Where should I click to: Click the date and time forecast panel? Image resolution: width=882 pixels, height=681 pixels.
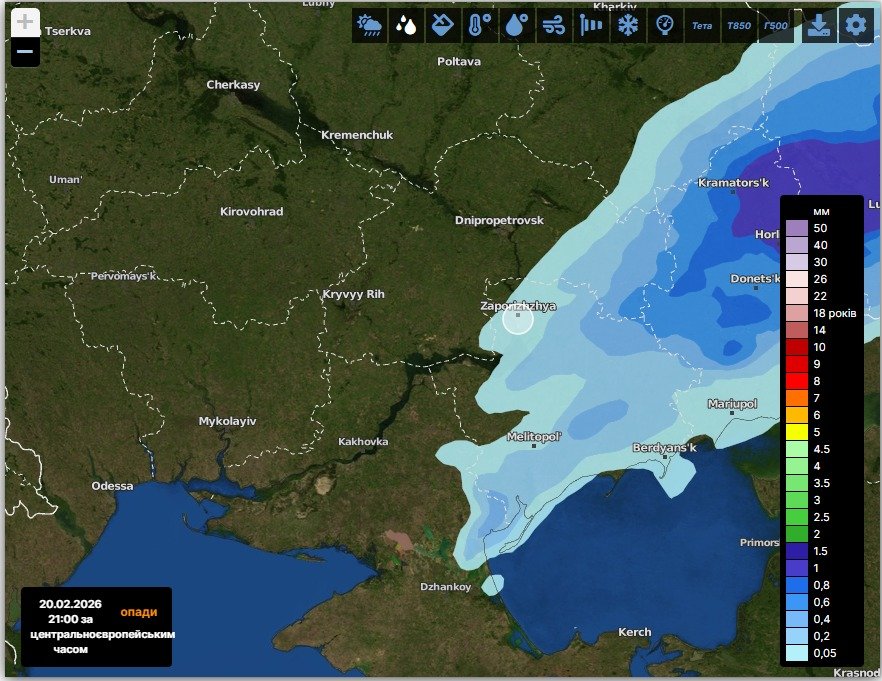96,626
